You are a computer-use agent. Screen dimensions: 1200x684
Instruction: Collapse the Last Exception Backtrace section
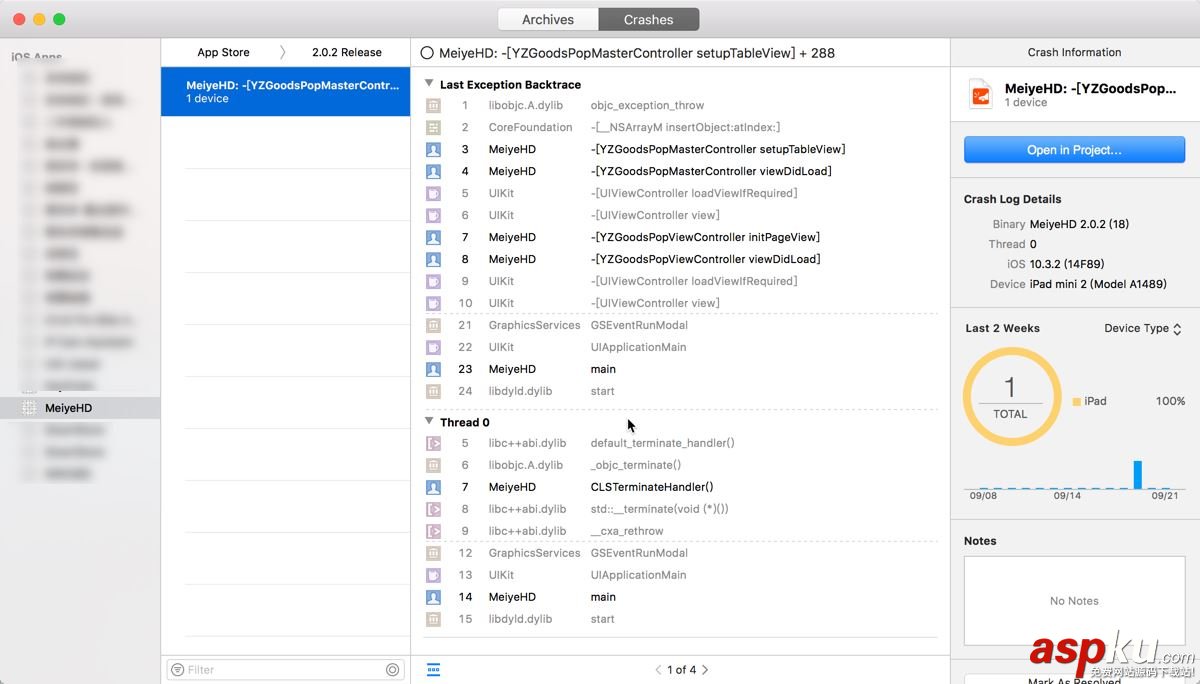click(429, 84)
